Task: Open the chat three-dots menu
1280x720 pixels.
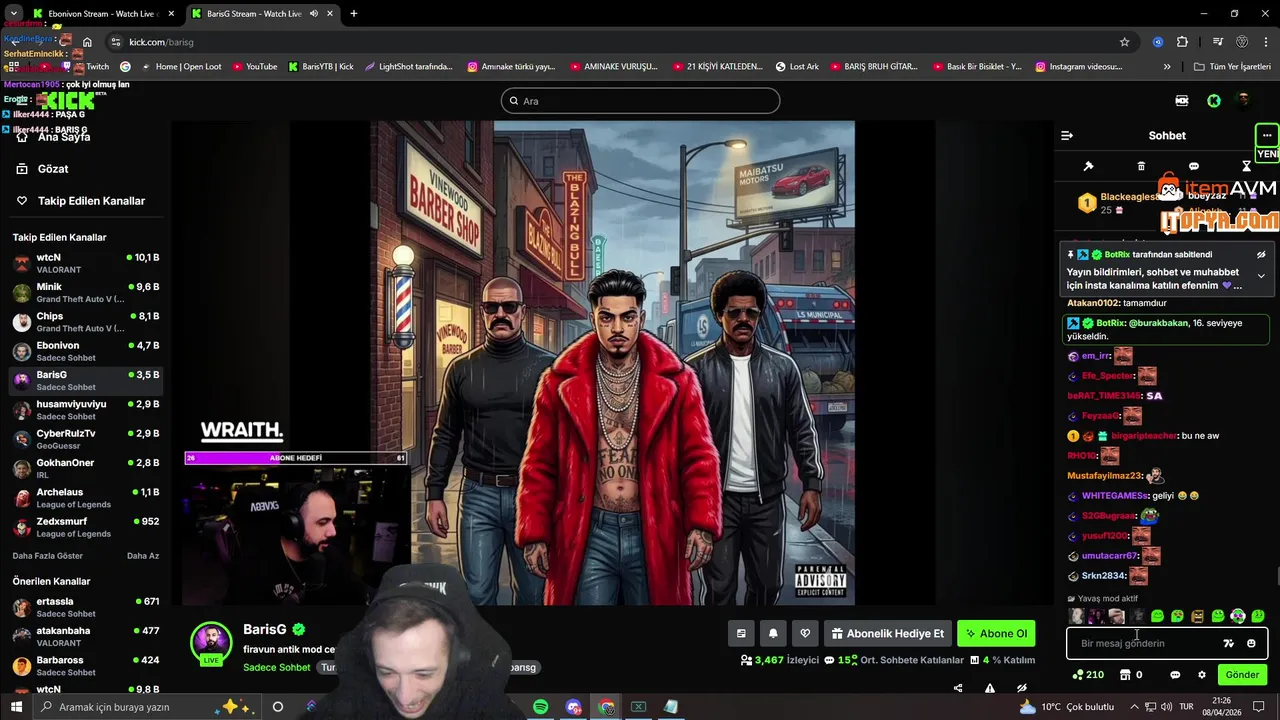Action: coord(1267,135)
